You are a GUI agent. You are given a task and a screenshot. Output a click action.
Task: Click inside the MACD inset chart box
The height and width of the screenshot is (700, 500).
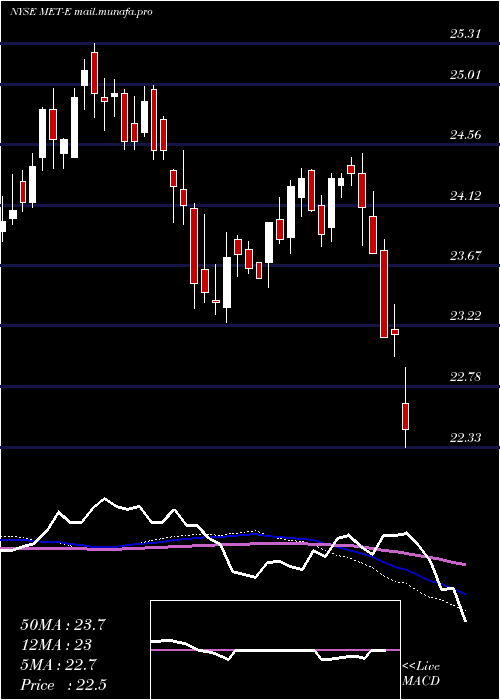tap(275, 650)
